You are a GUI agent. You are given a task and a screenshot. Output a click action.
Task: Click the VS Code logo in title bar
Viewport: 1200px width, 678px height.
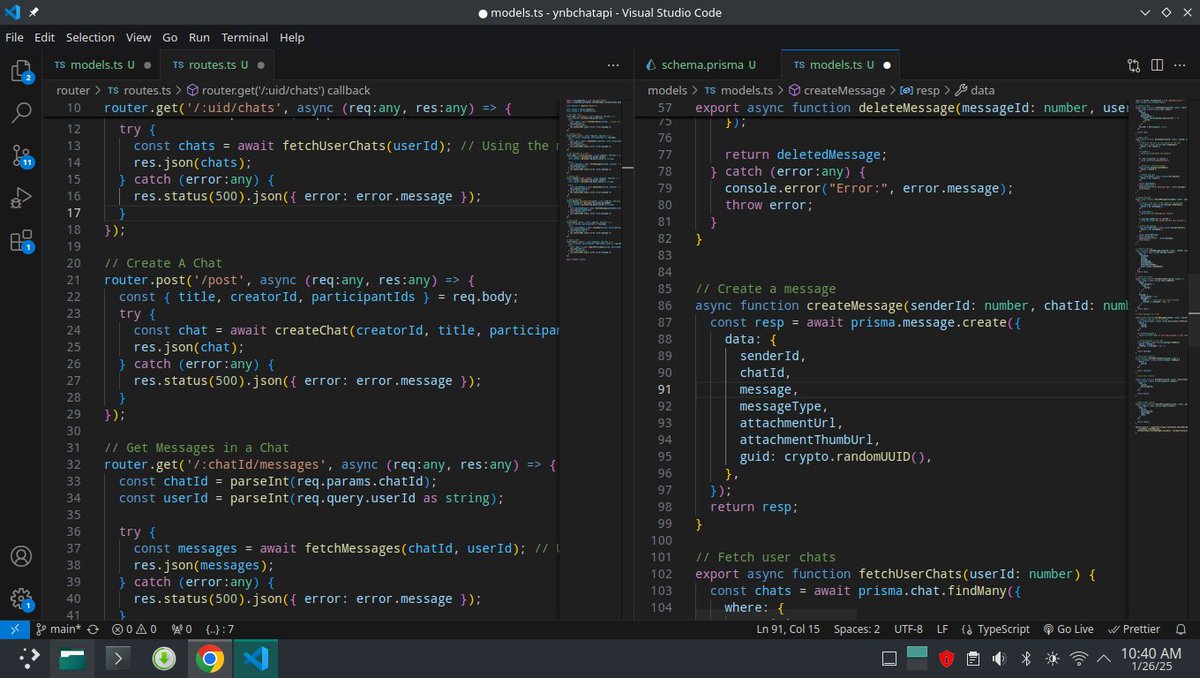[13, 13]
